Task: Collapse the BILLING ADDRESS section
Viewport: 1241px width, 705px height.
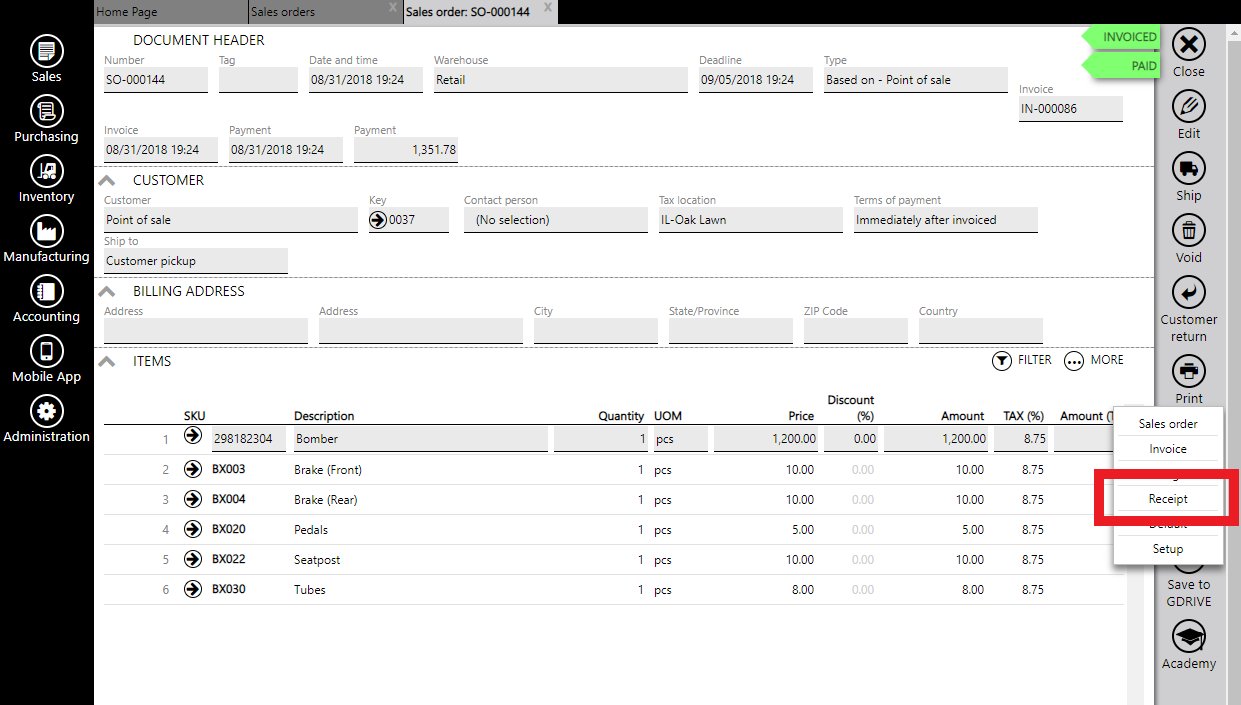Action: pyautogui.click(x=107, y=292)
